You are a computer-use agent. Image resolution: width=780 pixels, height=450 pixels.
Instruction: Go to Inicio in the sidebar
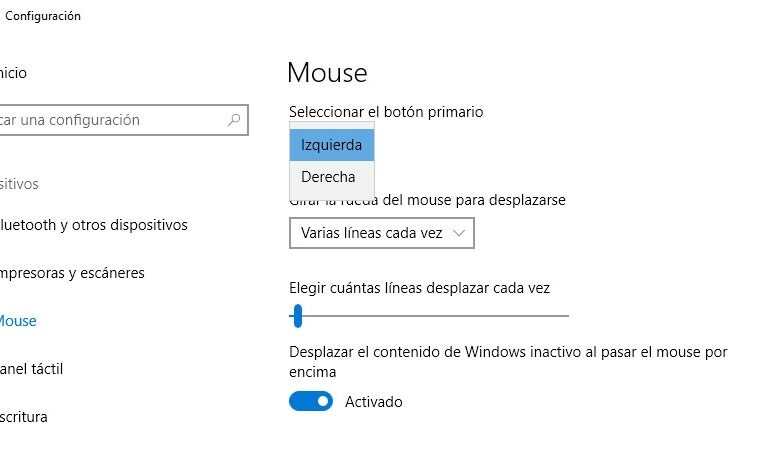(14, 73)
